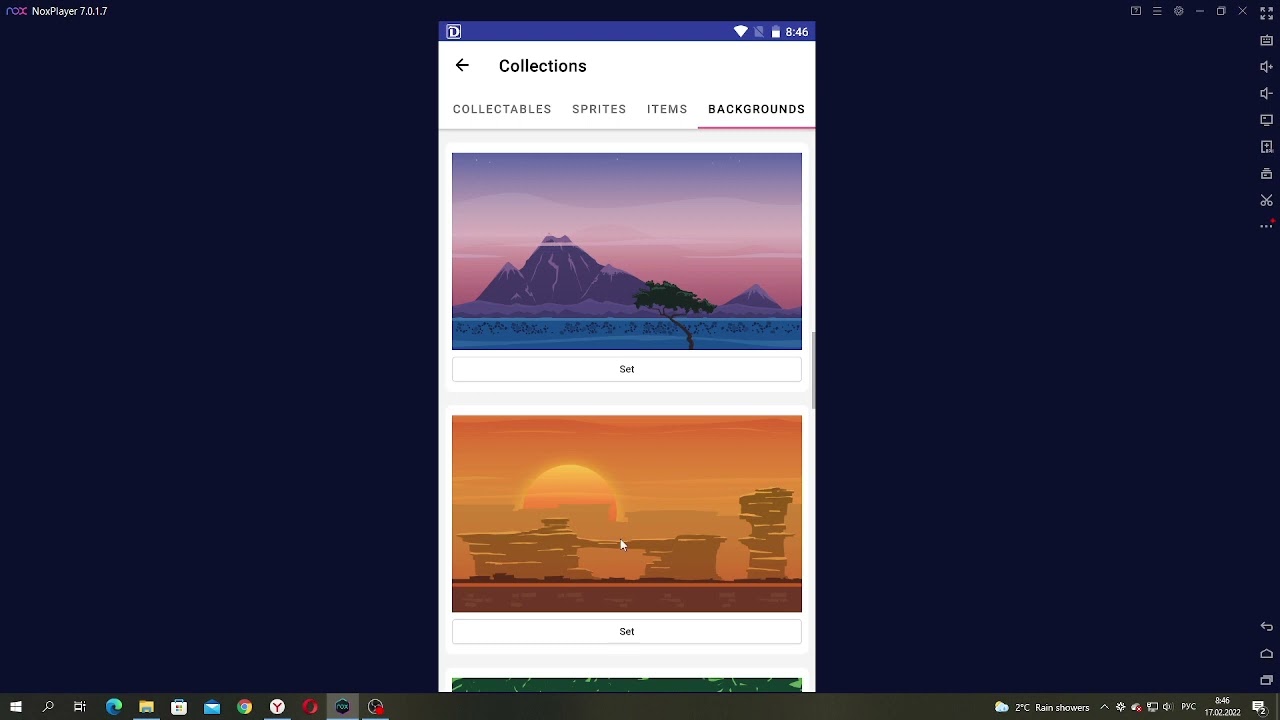Install APK via sidebar icon
This screenshot has width=1280, height=720.
pyautogui.click(x=1266, y=147)
